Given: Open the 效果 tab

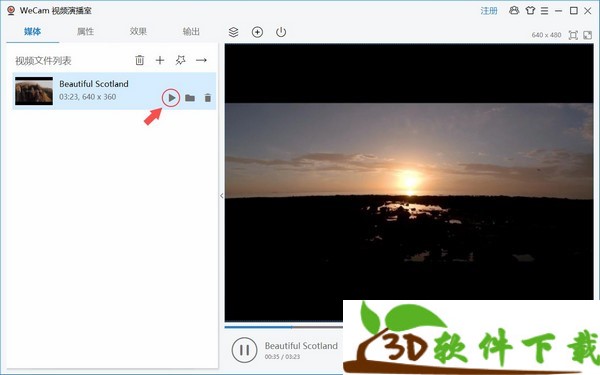Looking at the screenshot, I should point(138,31).
